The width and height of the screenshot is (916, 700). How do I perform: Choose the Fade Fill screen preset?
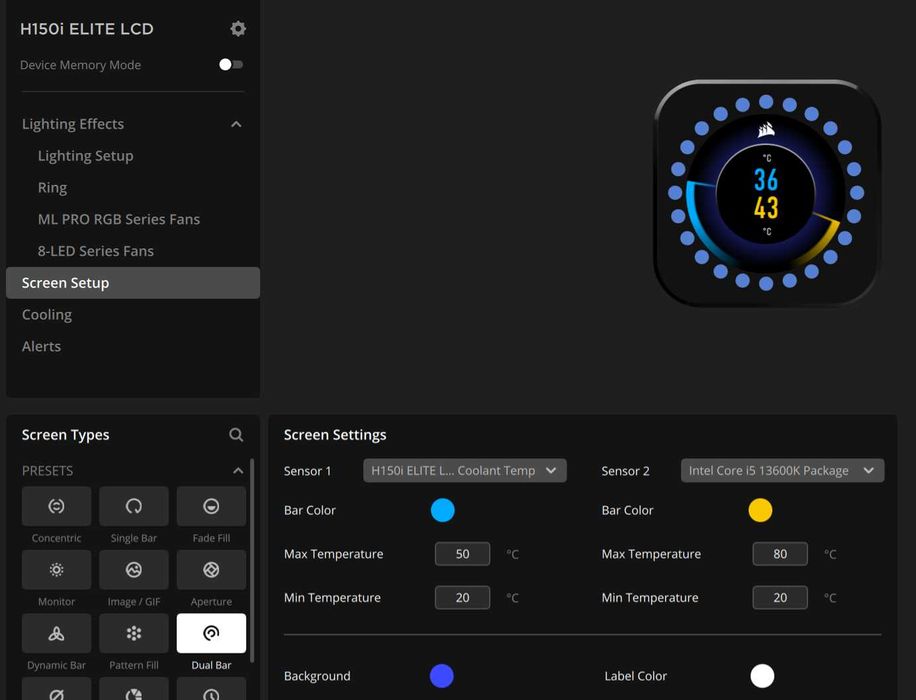click(211, 506)
